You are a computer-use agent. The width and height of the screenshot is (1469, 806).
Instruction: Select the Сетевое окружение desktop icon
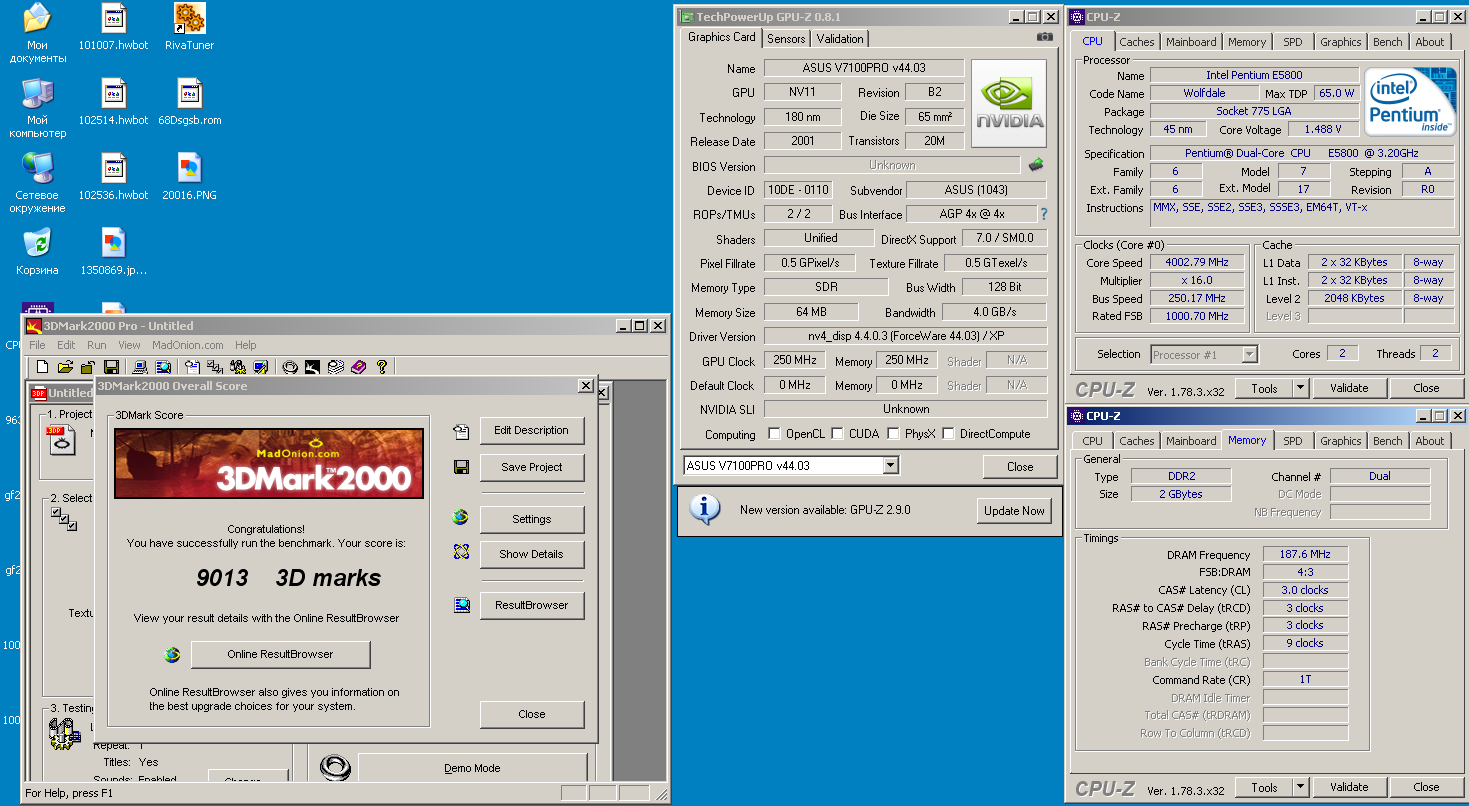coord(37,183)
